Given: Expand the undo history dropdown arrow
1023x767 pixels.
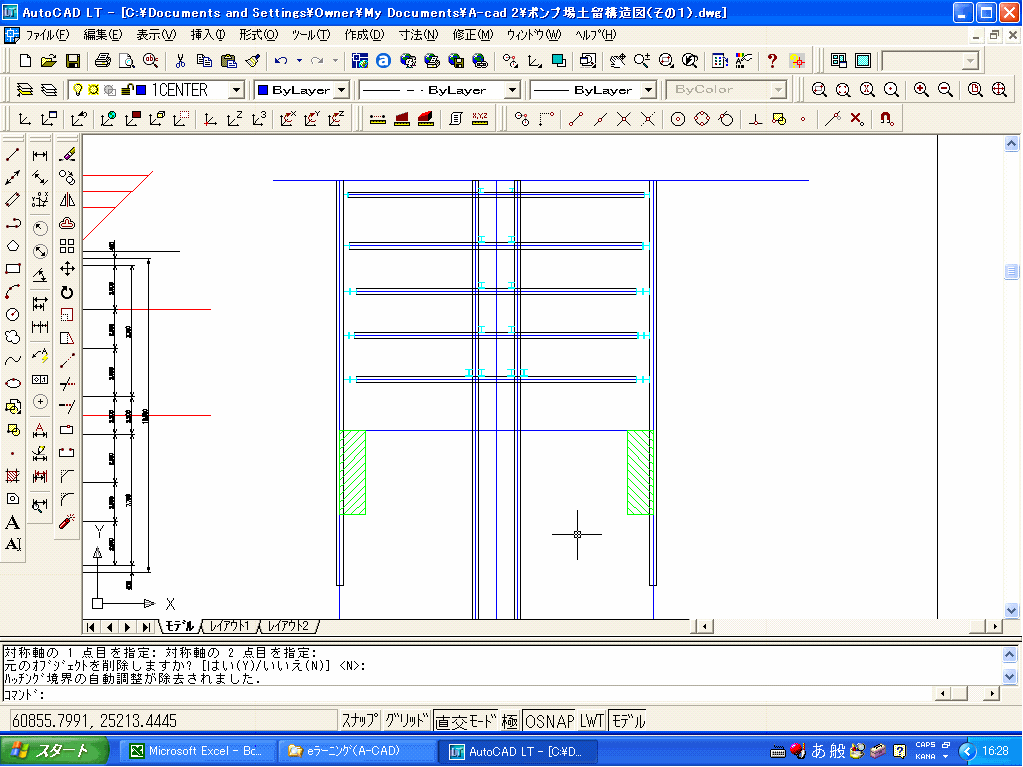Looking at the screenshot, I should pyautogui.click(x=299, y=61).
